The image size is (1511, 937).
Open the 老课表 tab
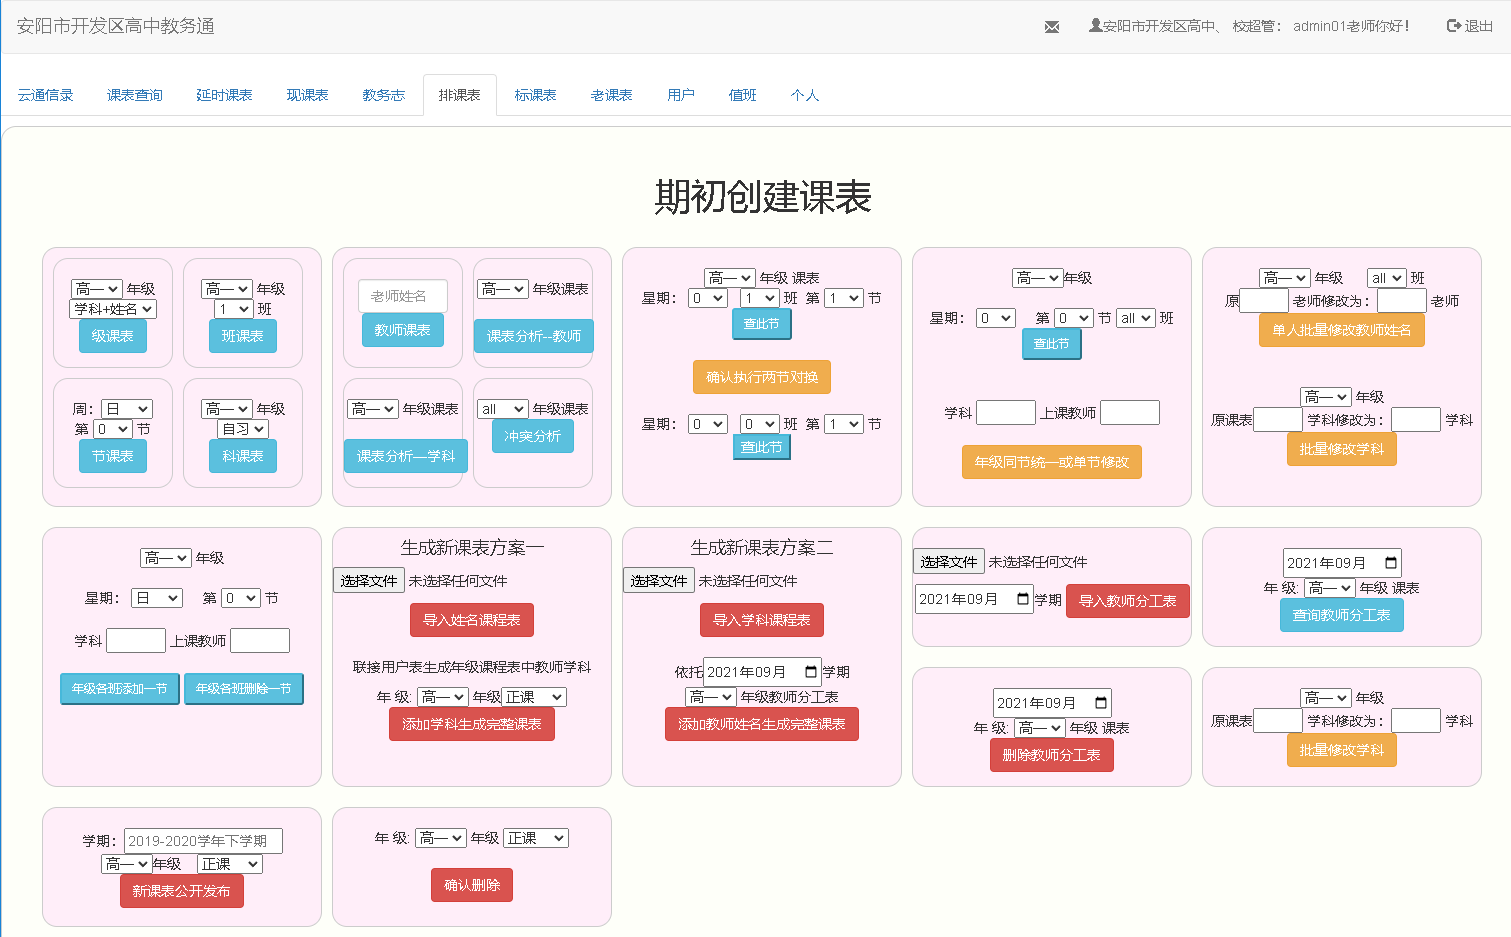611,95
